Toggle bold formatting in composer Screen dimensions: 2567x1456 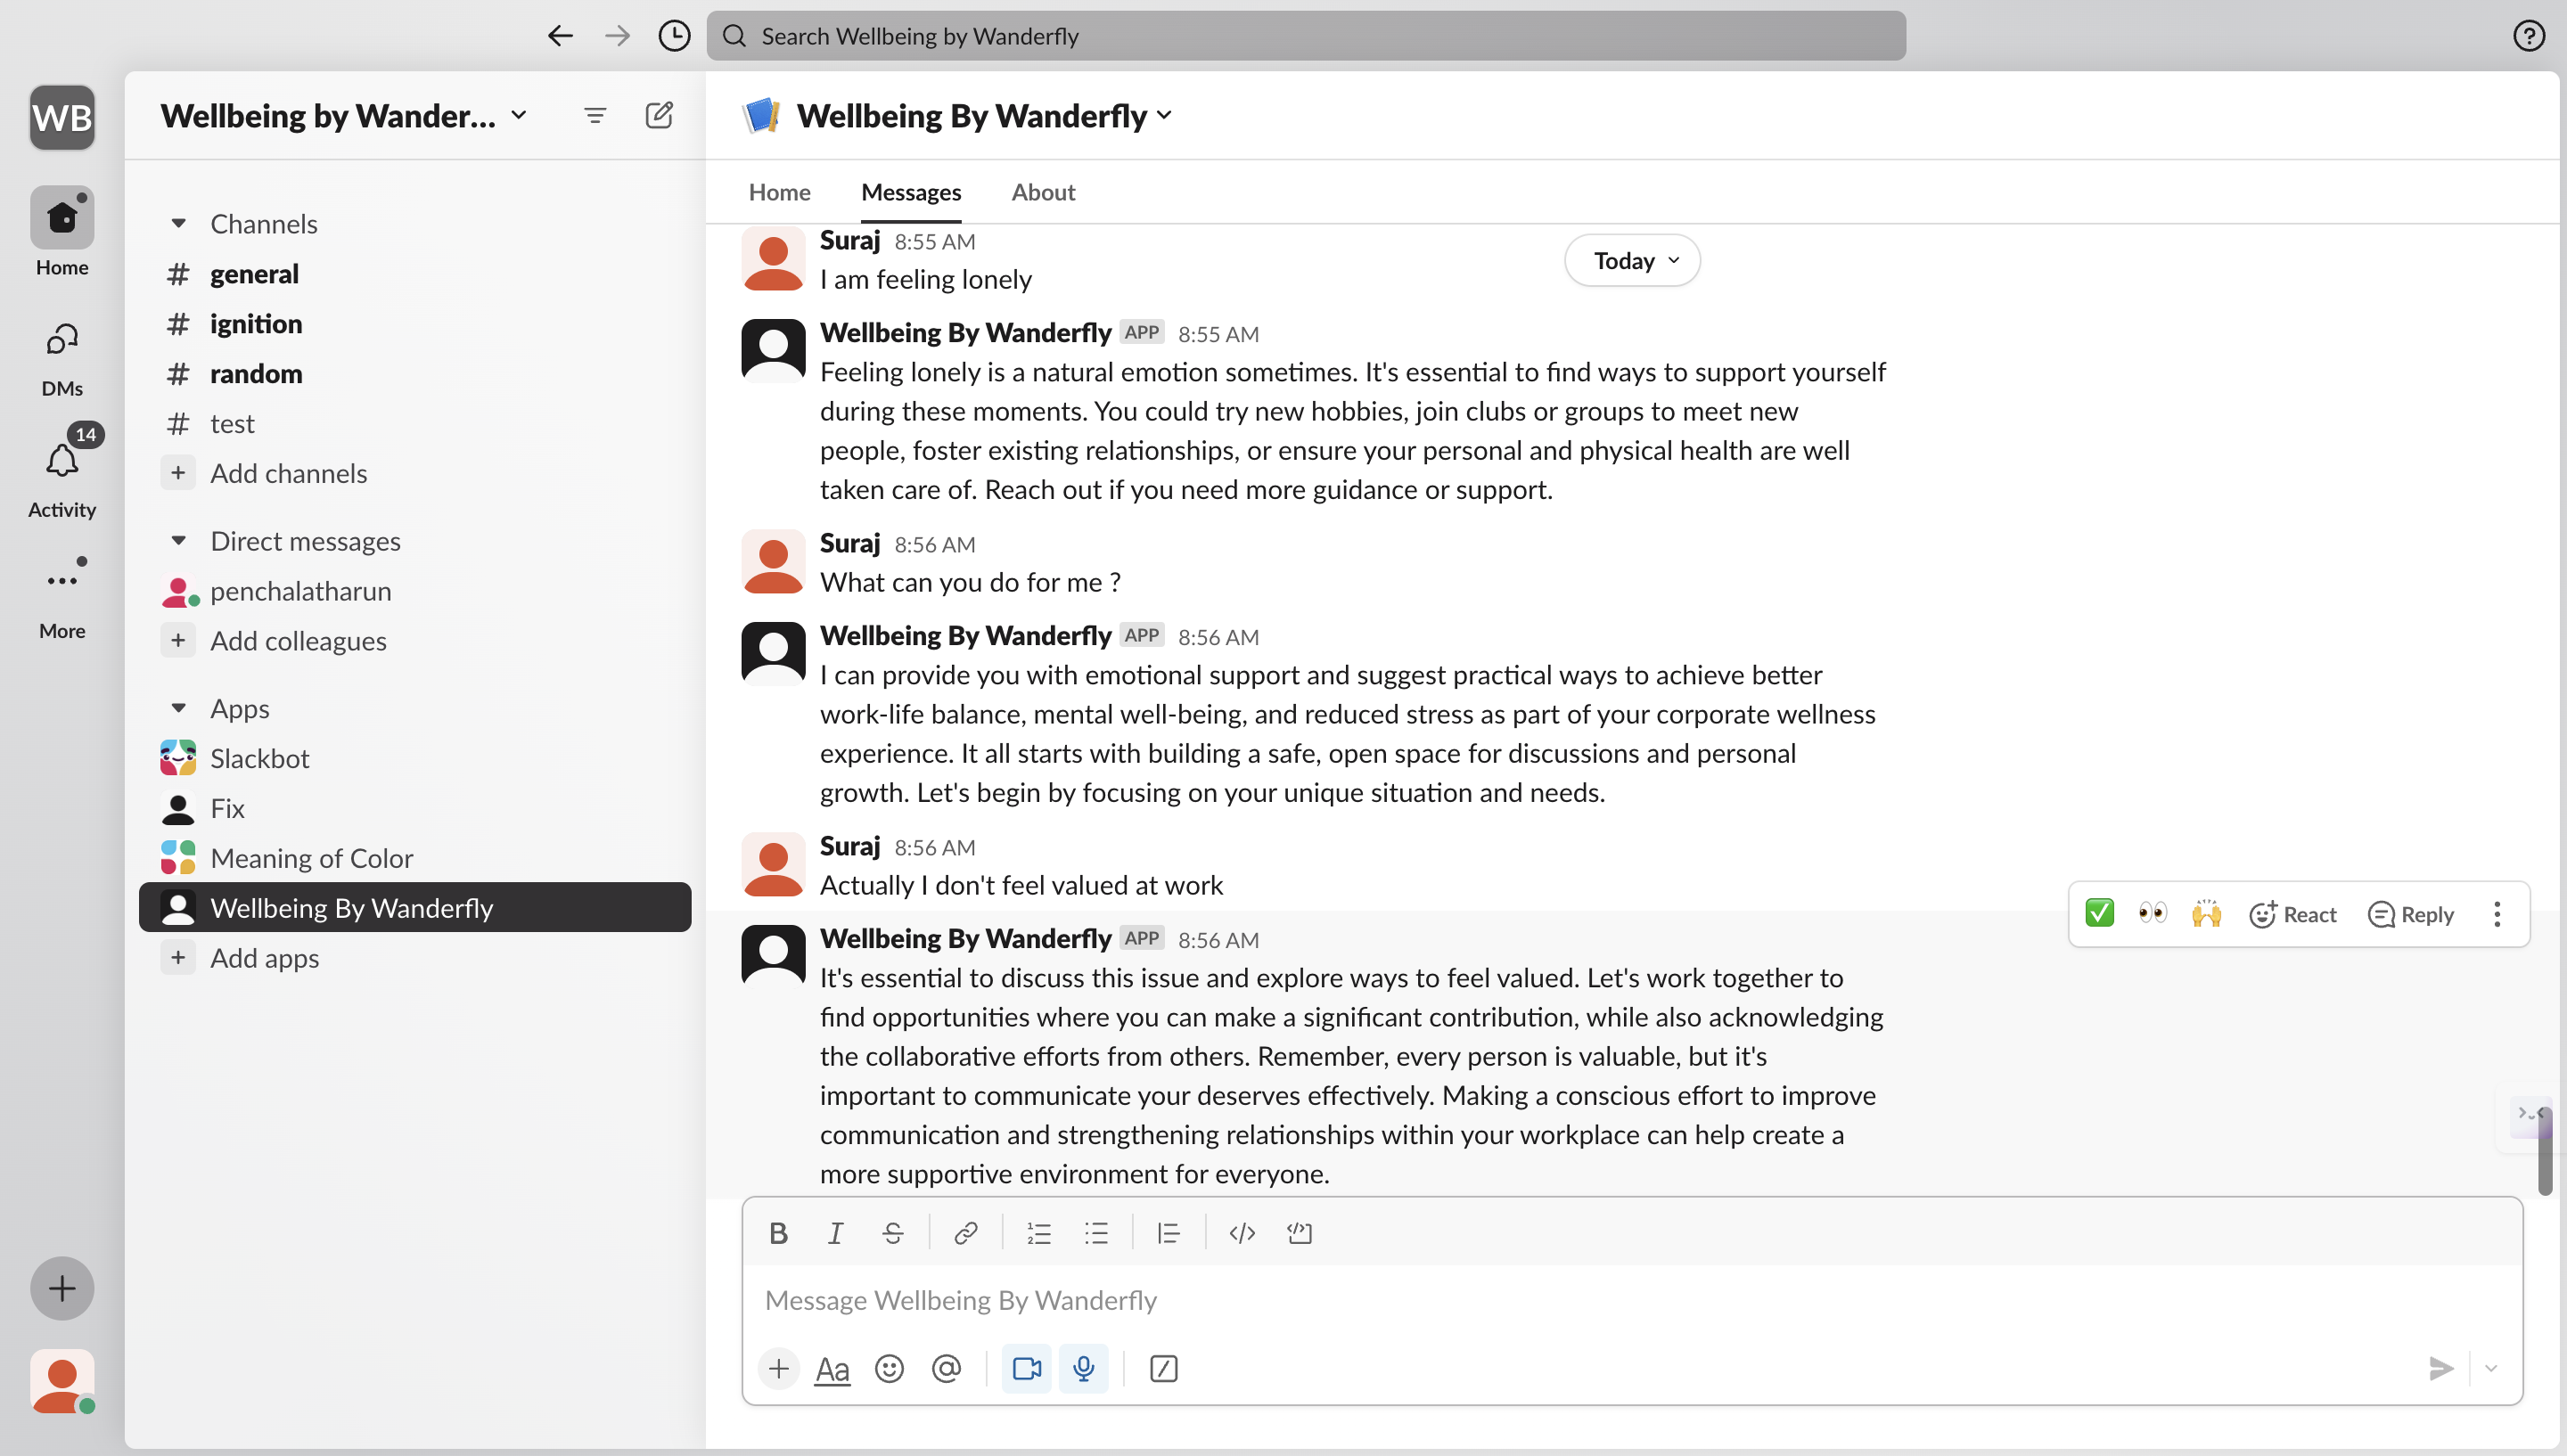point(778,1233)
